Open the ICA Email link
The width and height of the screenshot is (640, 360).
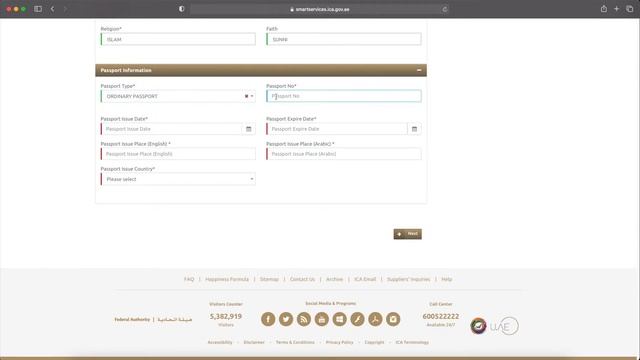pyautogui.click(x=365, y=279)
